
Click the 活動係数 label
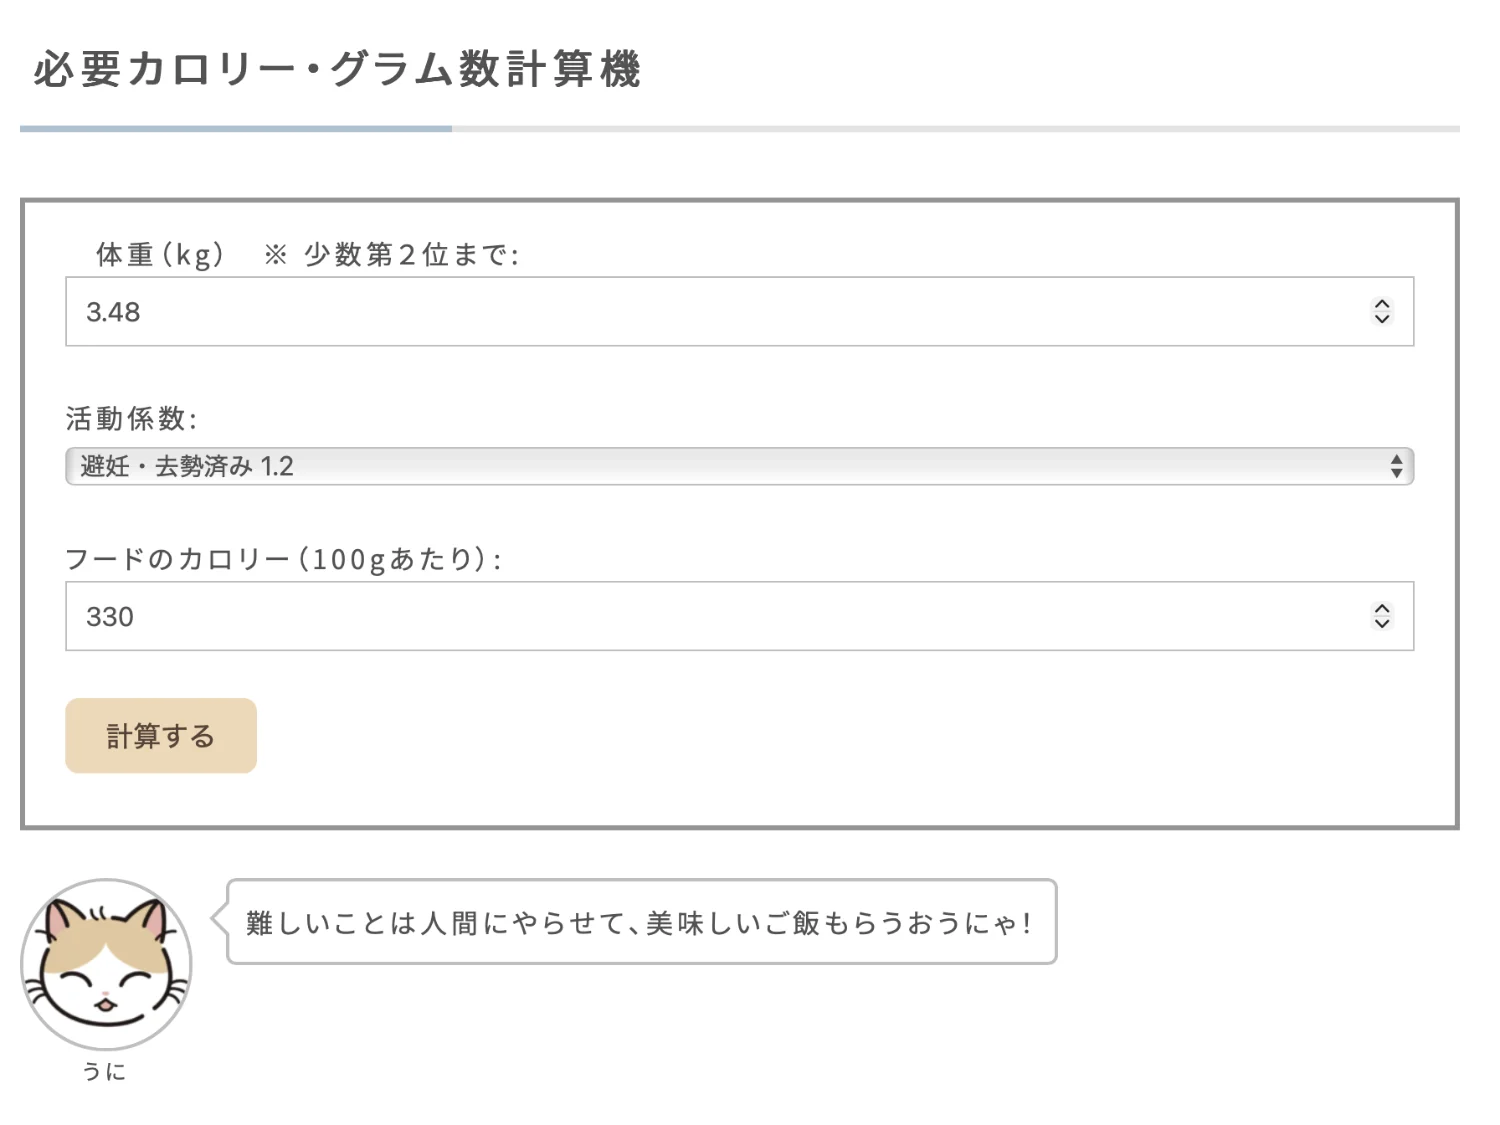pyautogui.click(x=131, y=418)
